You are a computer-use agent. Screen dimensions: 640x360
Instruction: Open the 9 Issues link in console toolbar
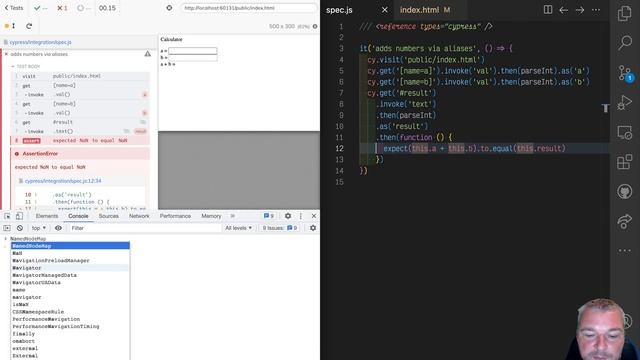pos(280,228)
